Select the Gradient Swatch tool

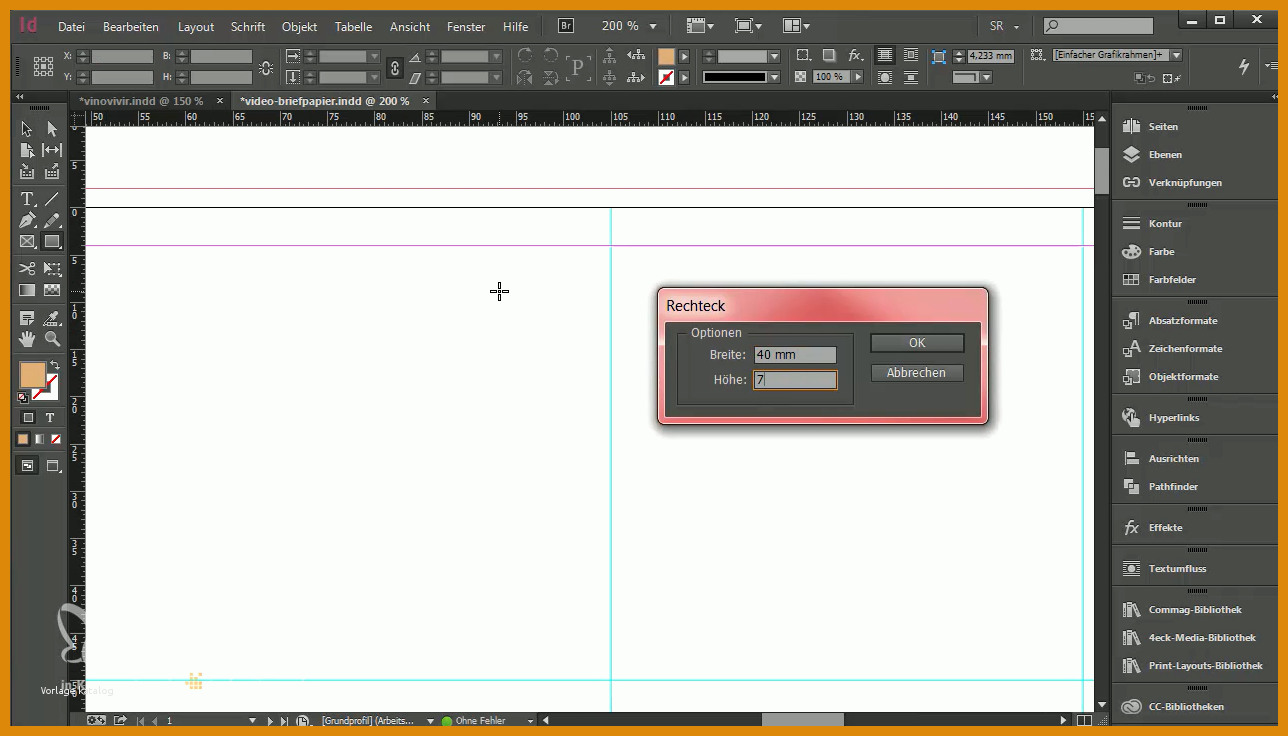(27, 290)
